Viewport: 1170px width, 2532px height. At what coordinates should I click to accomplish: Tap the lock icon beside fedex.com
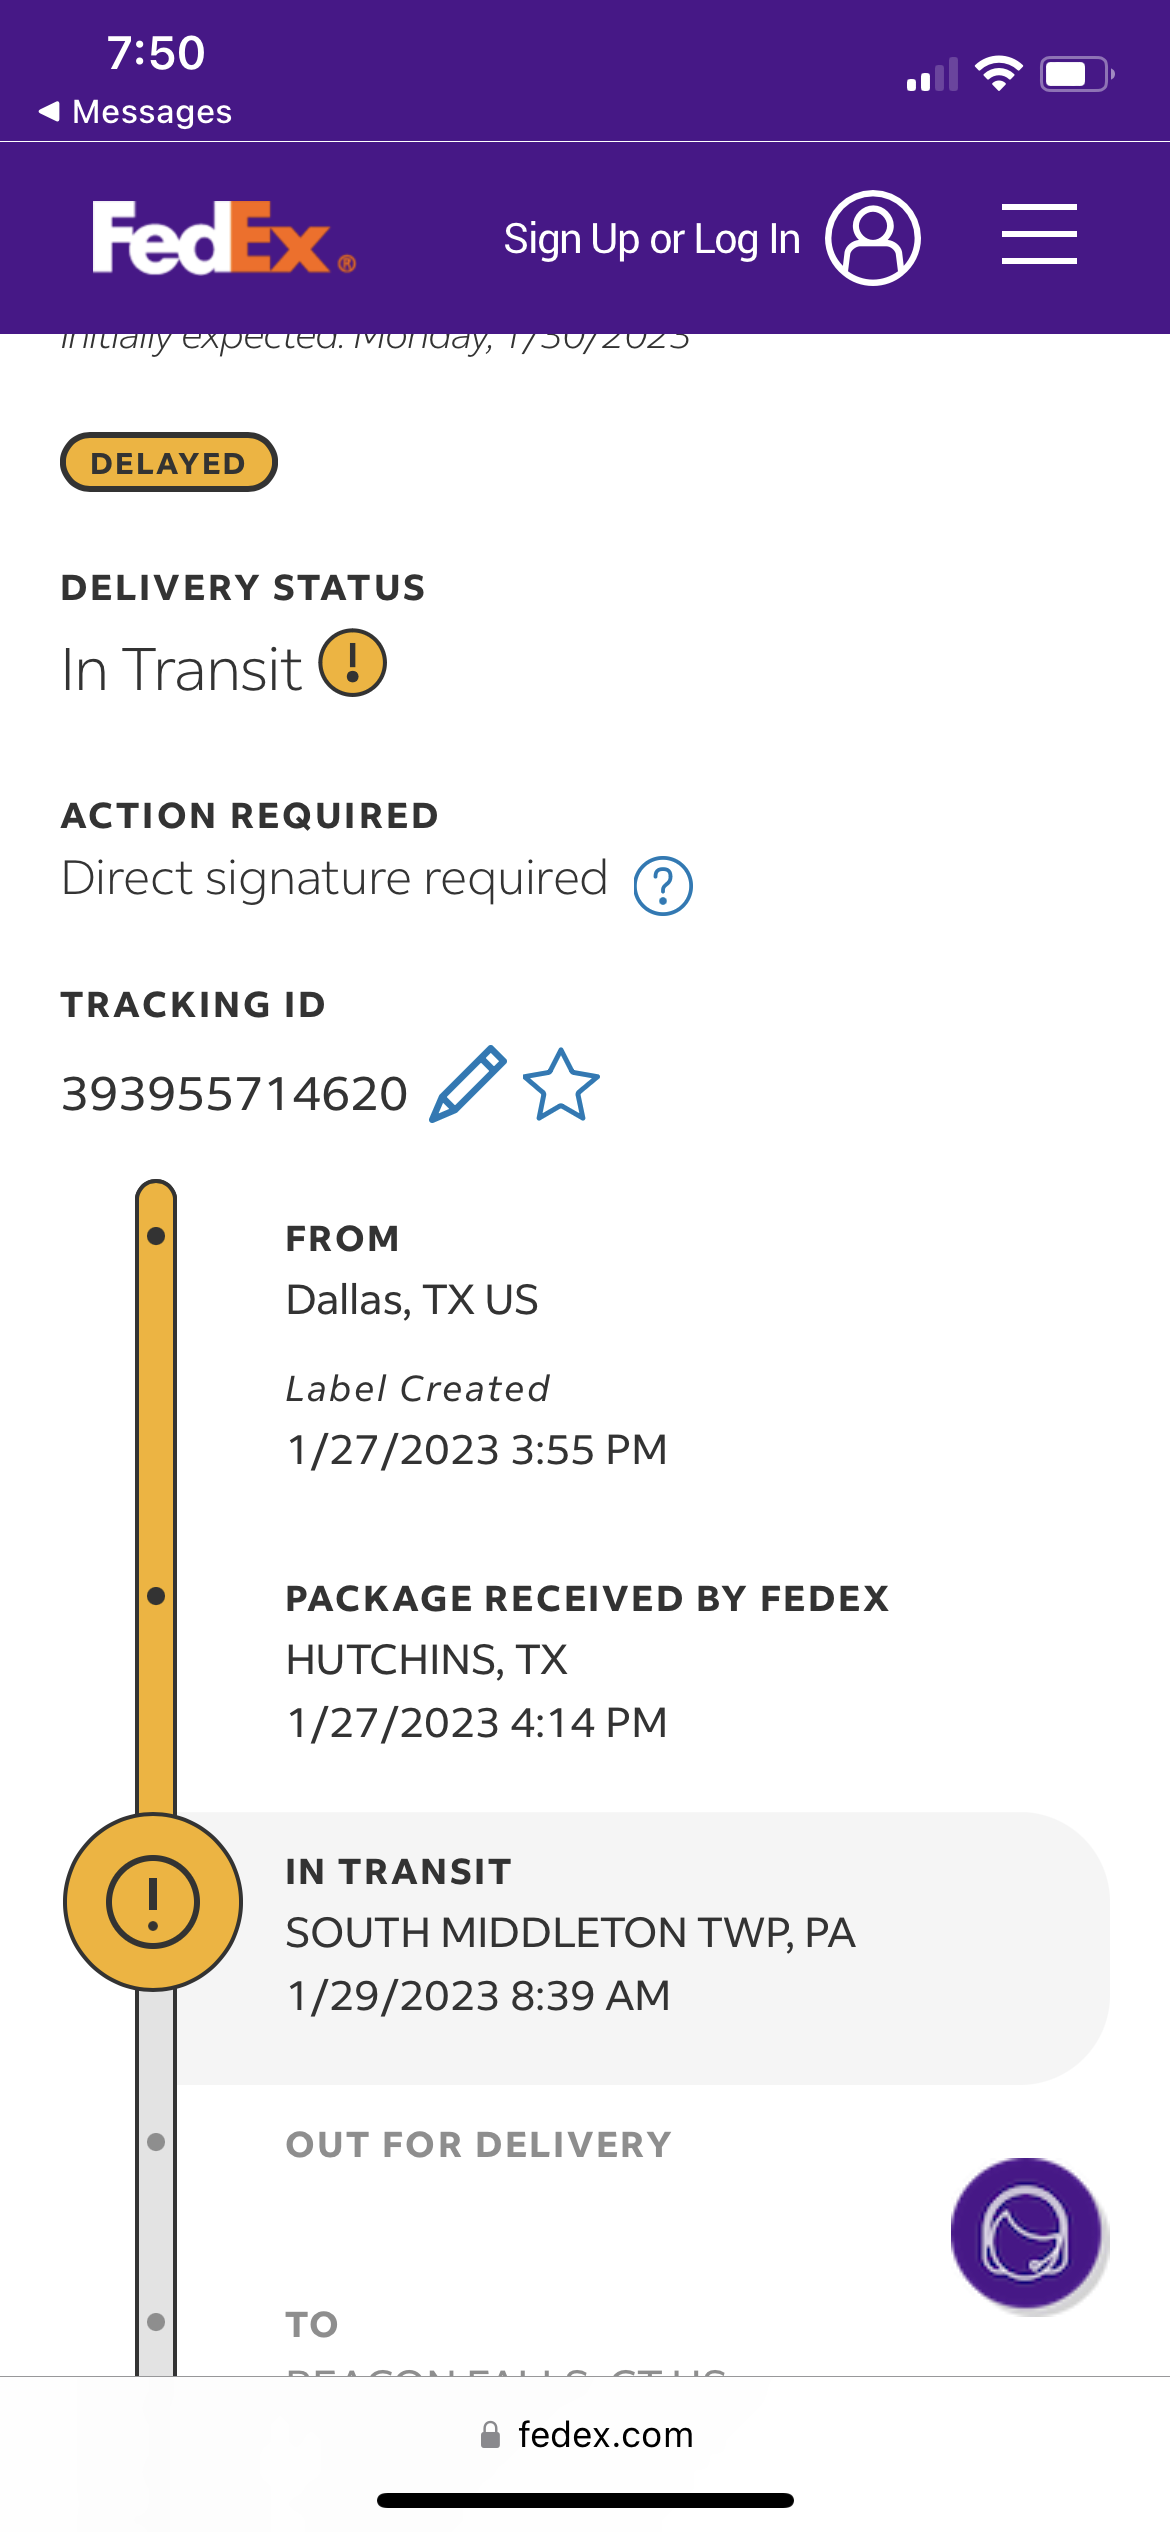[x=490, y=2435]
